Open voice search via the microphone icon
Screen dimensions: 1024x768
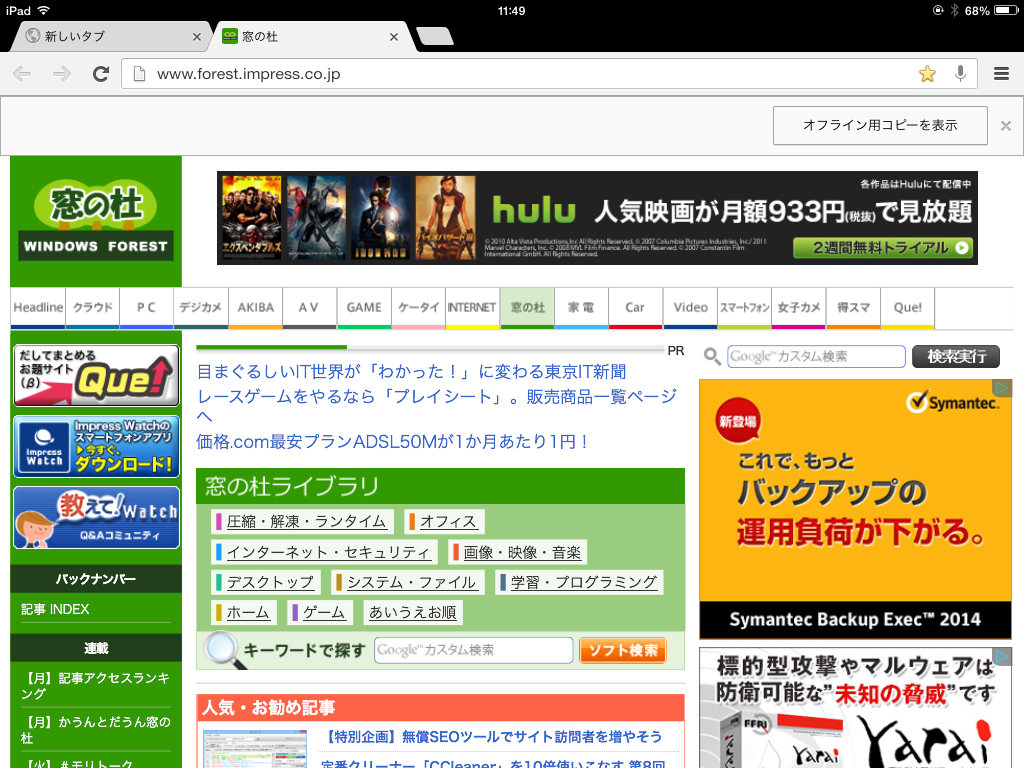(959, 73)
